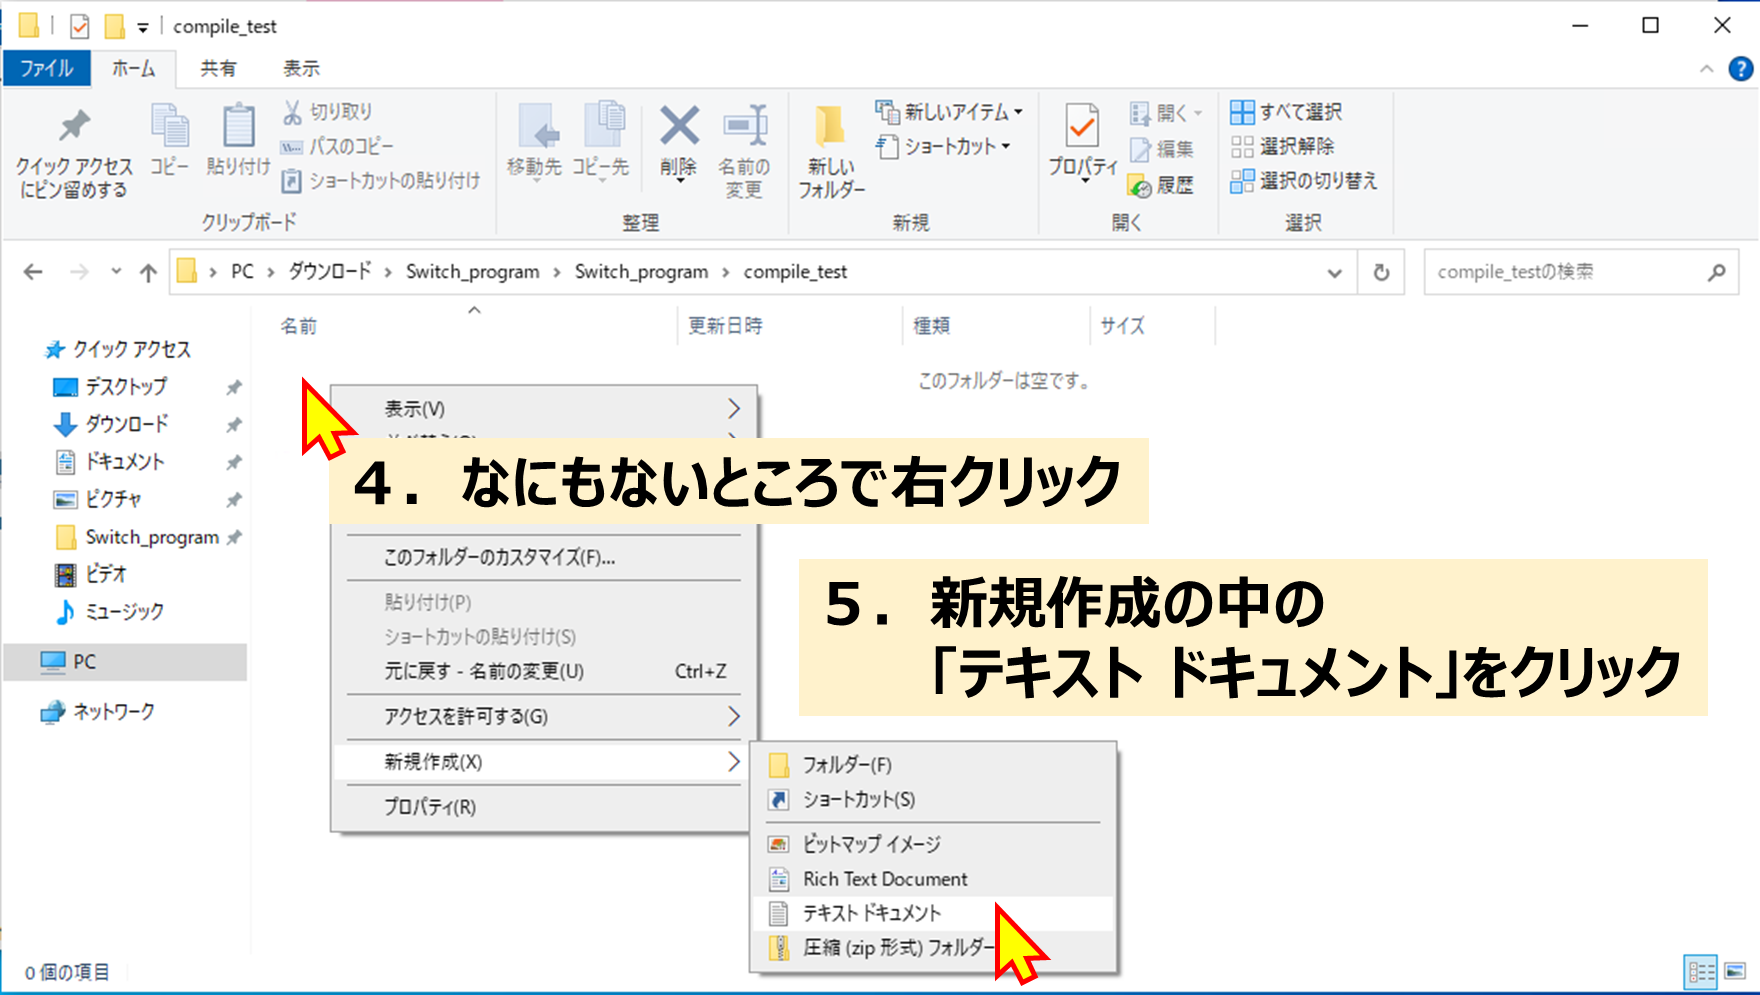Click Select None (選択解除)
The height and width of the screenshot is (995, 1760).
click(x=1282, y=147)
